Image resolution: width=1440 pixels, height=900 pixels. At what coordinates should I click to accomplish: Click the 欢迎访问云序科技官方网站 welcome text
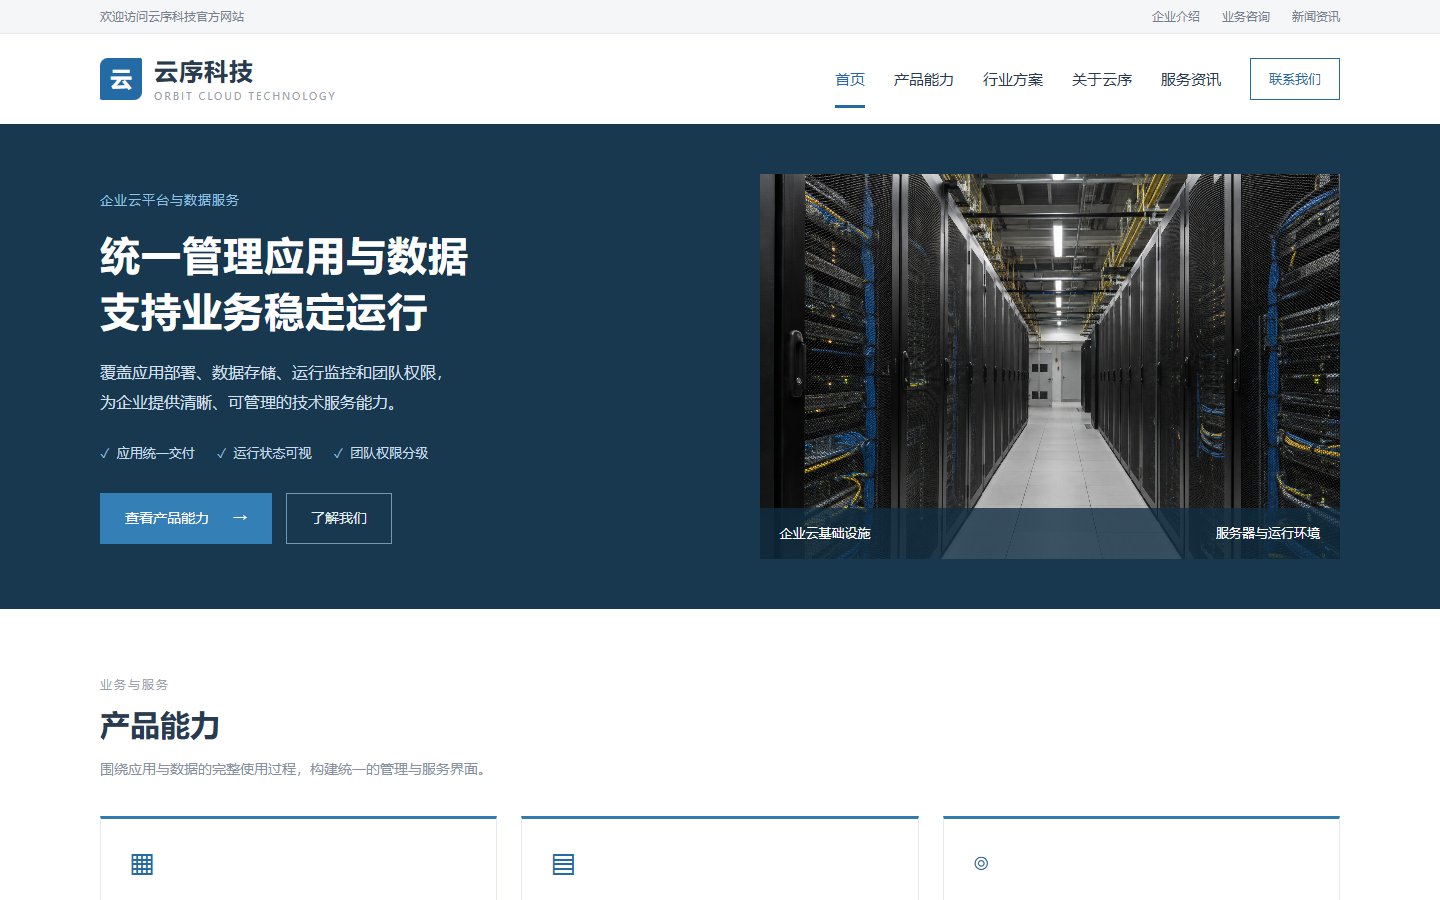[172, 16]
